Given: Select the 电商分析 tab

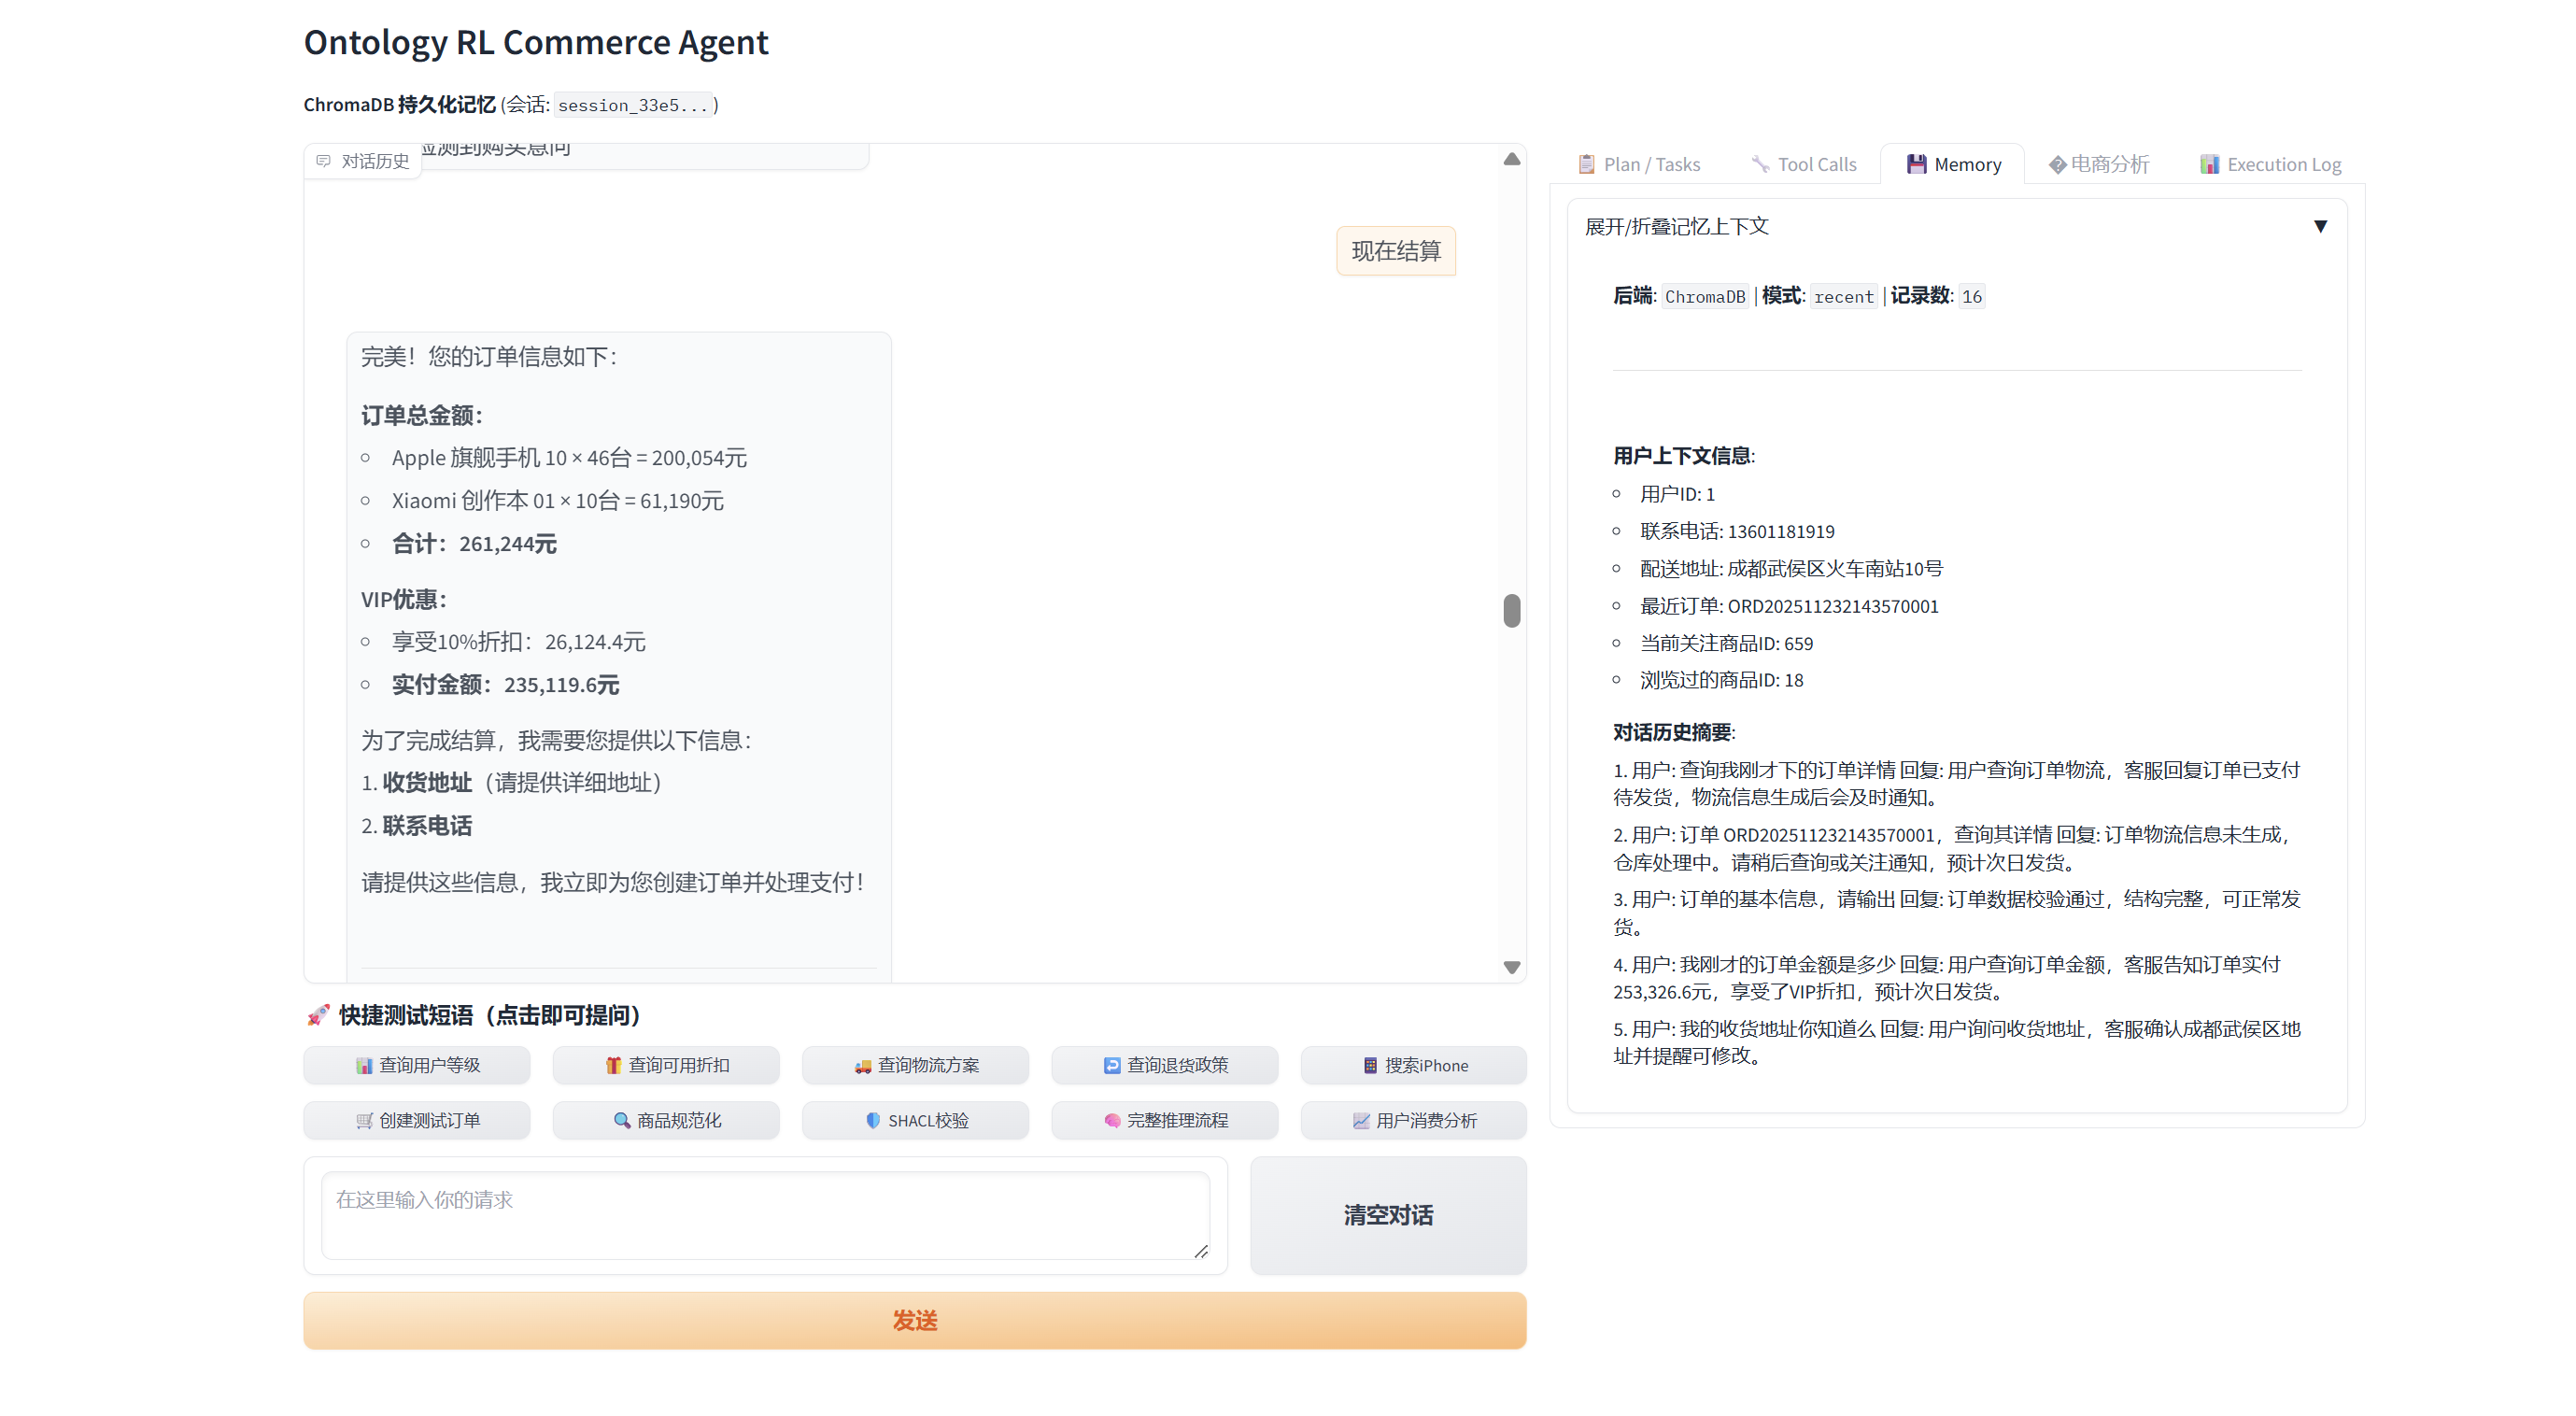Looking at the screenshot, I should (2098, 165).
